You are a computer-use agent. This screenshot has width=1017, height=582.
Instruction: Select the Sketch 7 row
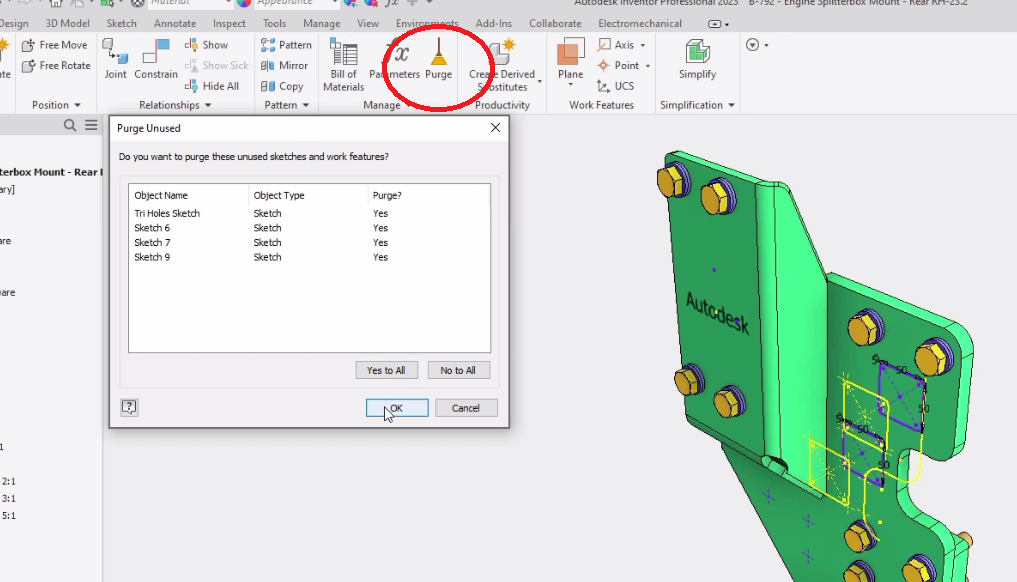(x=309, y=243)
